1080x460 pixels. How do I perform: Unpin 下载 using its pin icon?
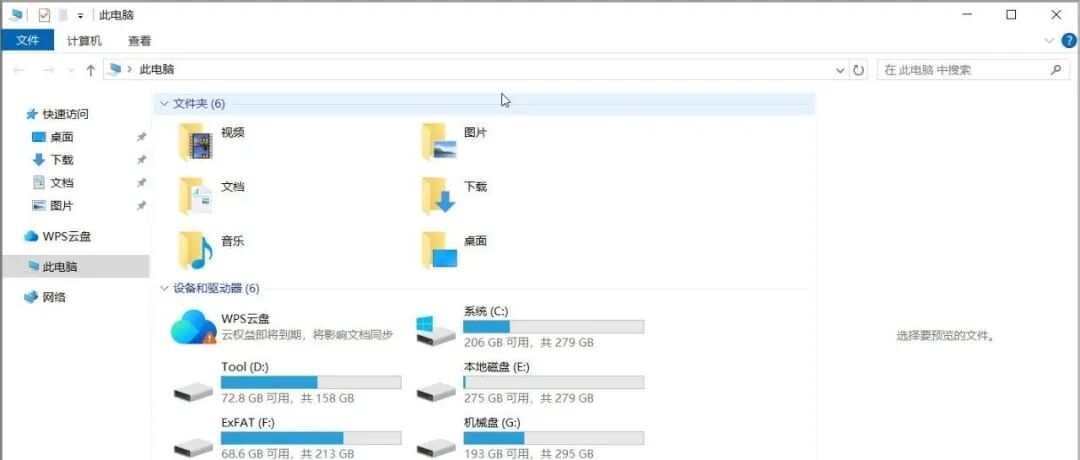tap(141, 160)
